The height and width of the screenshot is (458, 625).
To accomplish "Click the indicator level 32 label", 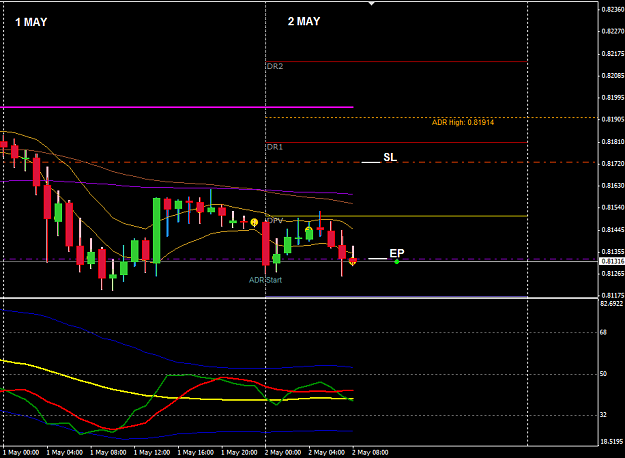I will (603, 415).
